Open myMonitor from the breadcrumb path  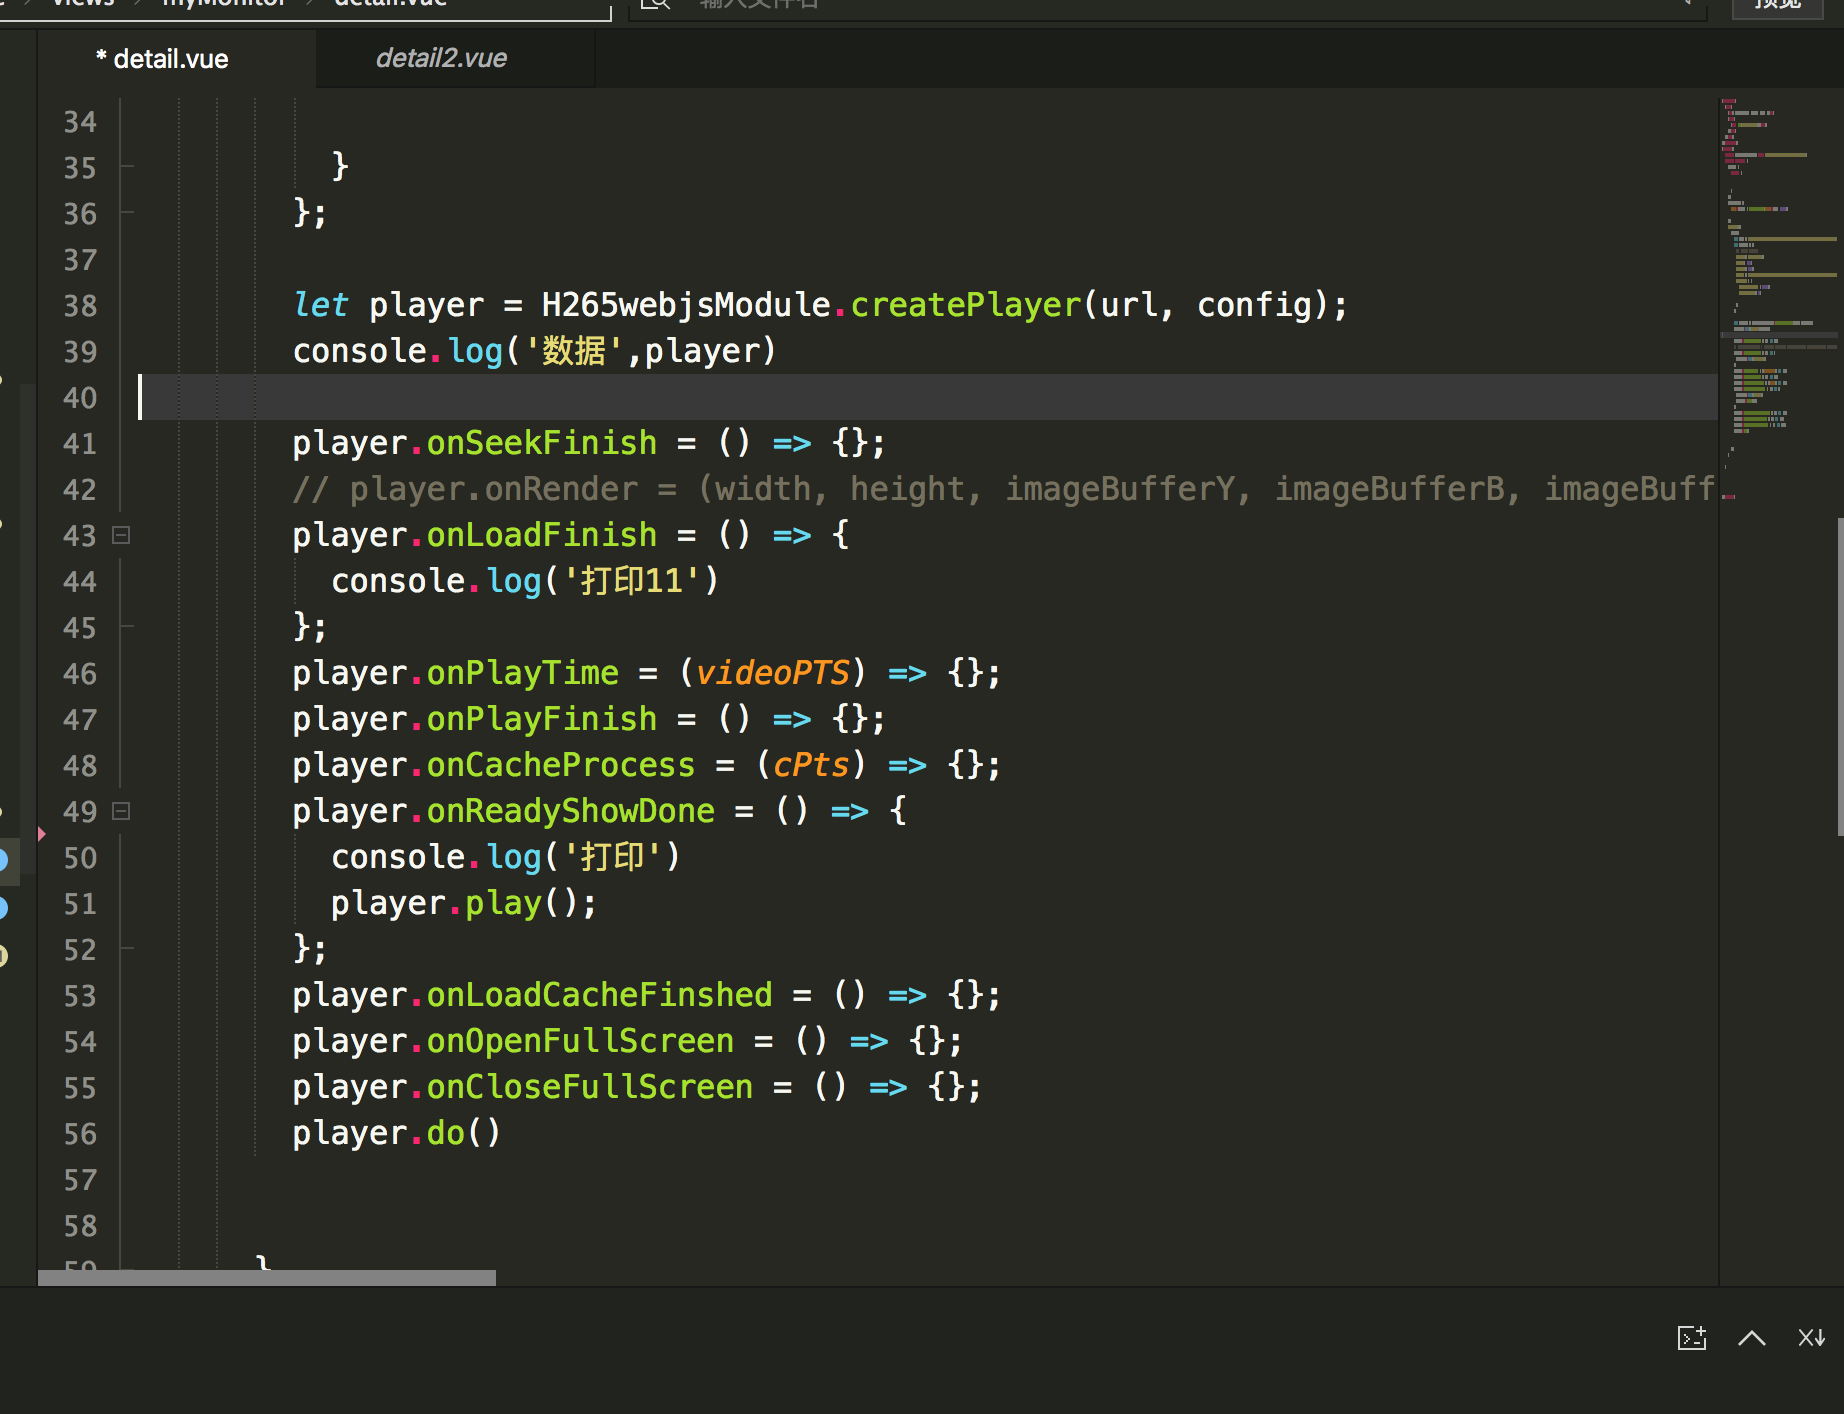click(224, 4)
